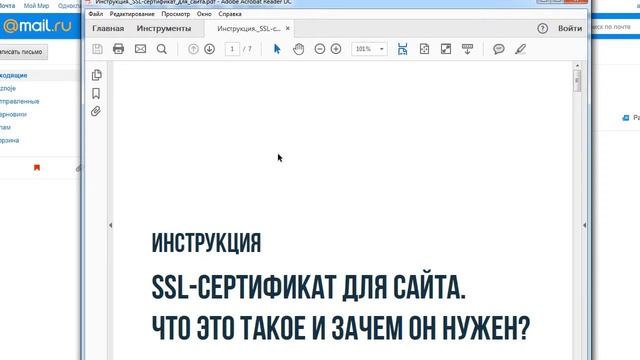Open the Find text magnifier icon
640x360 pixels.
pos(162,49)
